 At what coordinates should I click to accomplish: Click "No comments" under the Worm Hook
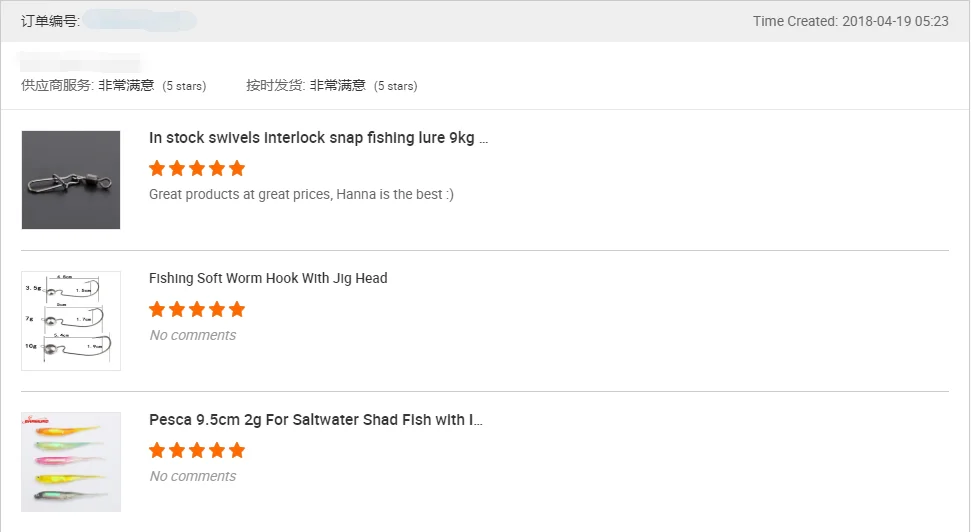point(193,335)
